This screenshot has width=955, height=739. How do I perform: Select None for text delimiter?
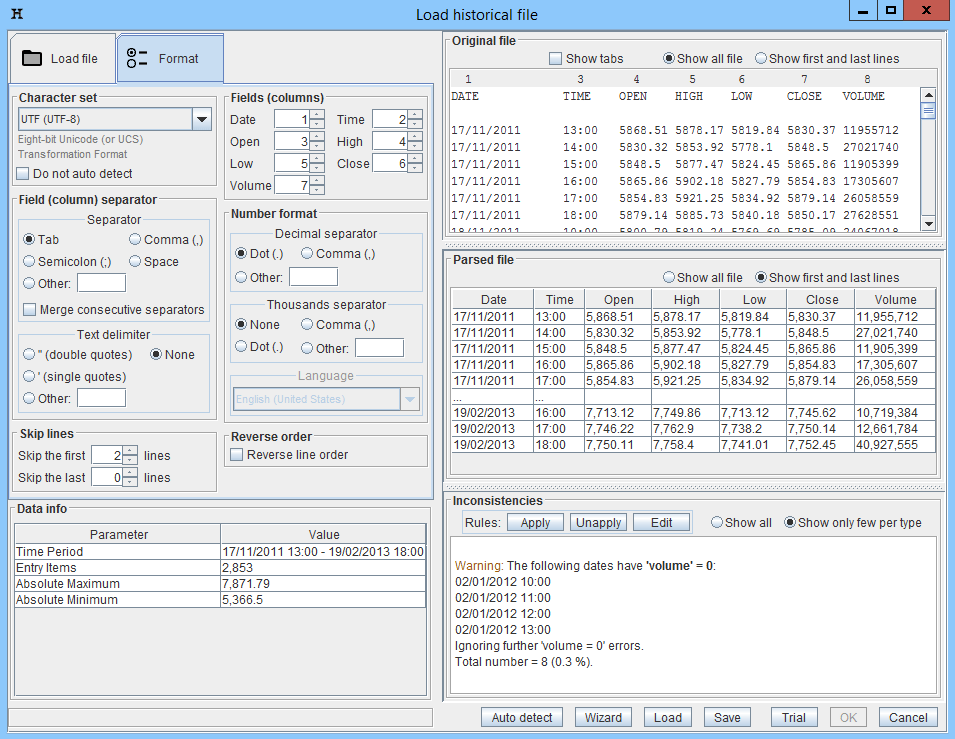[156, 355]
